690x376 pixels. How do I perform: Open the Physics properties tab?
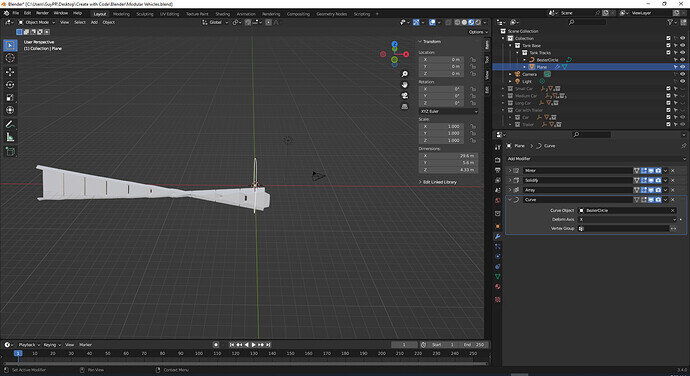tap(497, 256)
